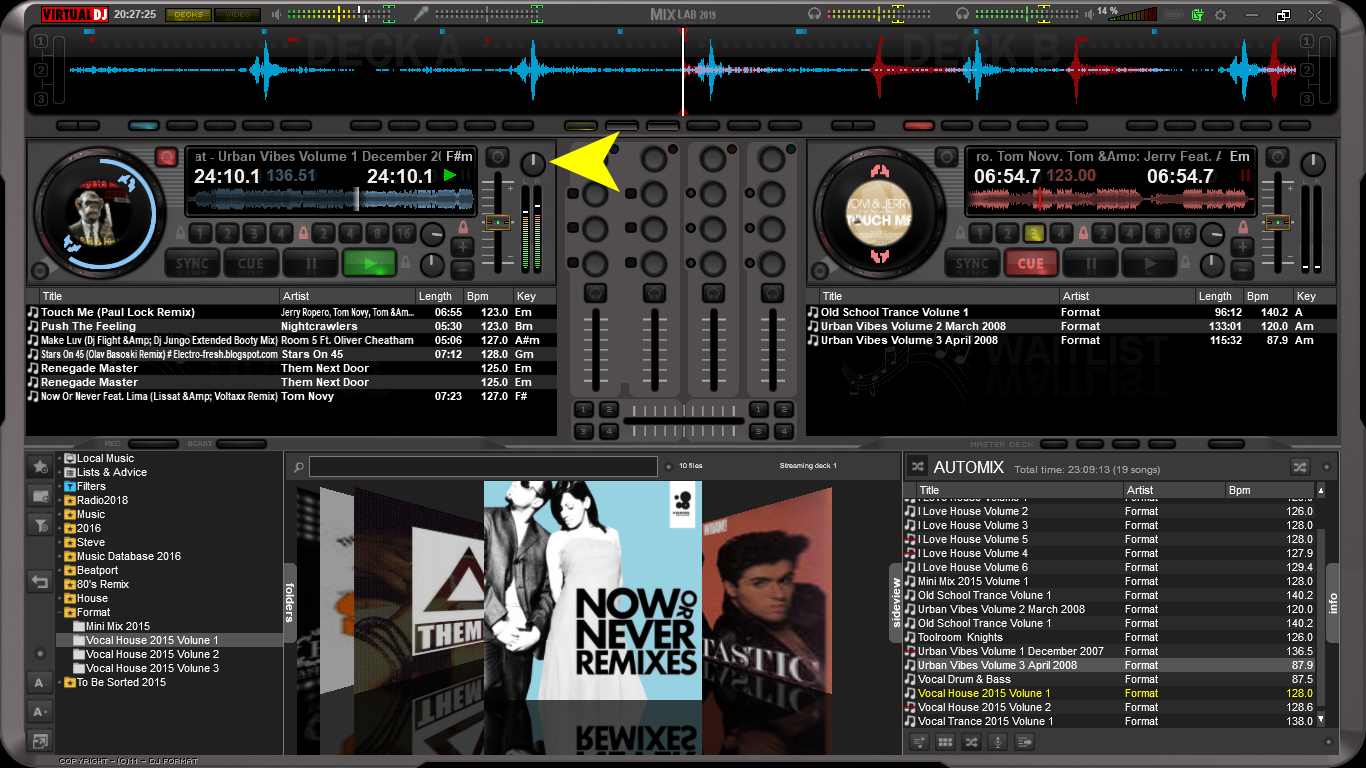Open the folders side tab
1366x768 pixels.
(290, 601)
